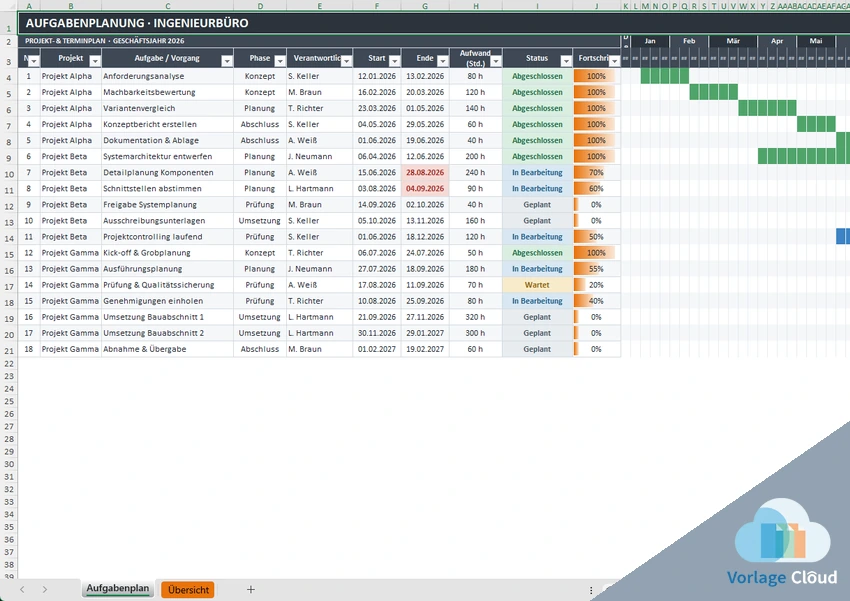Expand the Aufwand (Std.) filter
The width and height of the screenshot is (850, 601).
[x=495, y=61]
